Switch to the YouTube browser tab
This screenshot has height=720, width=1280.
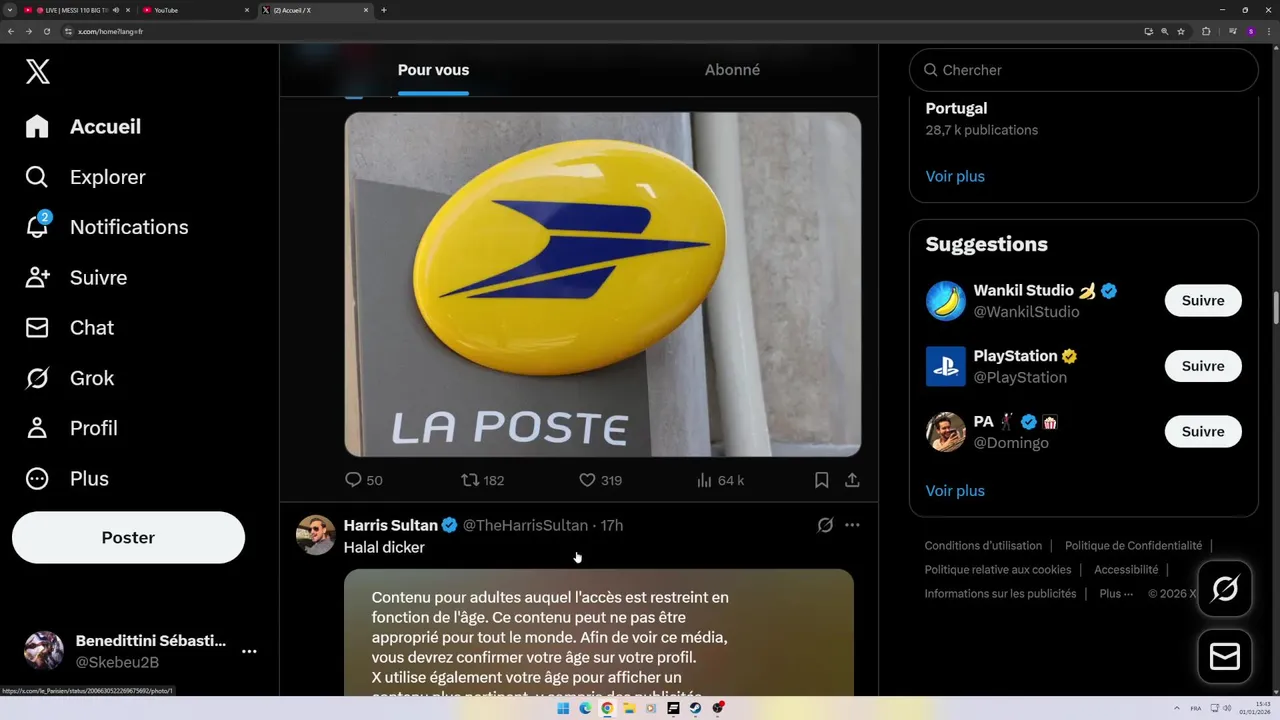[196, 10]
